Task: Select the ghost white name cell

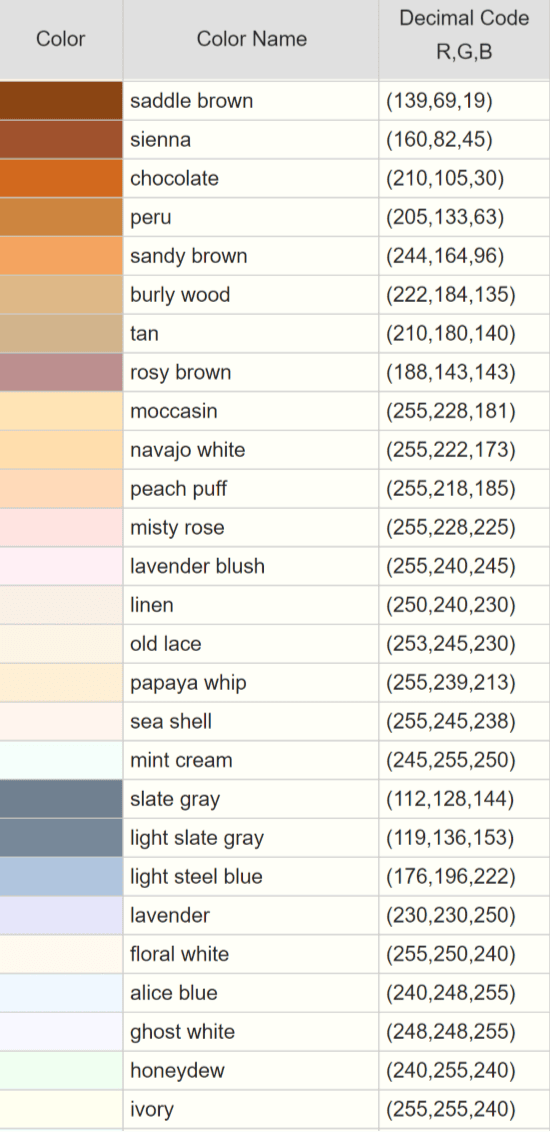Action: (251, 1032)
